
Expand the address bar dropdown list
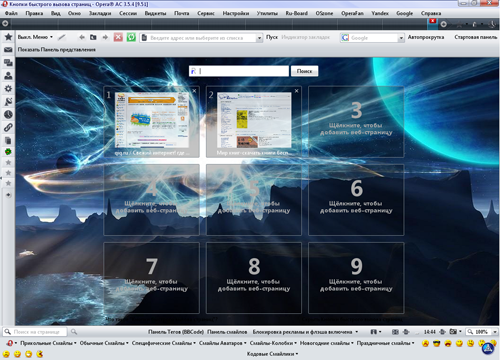pos(259,38)
